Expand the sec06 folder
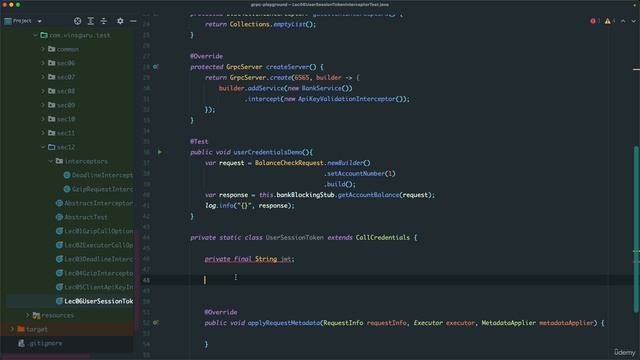Viewport: 640px width, 360px height. click(x=43, y=63)
